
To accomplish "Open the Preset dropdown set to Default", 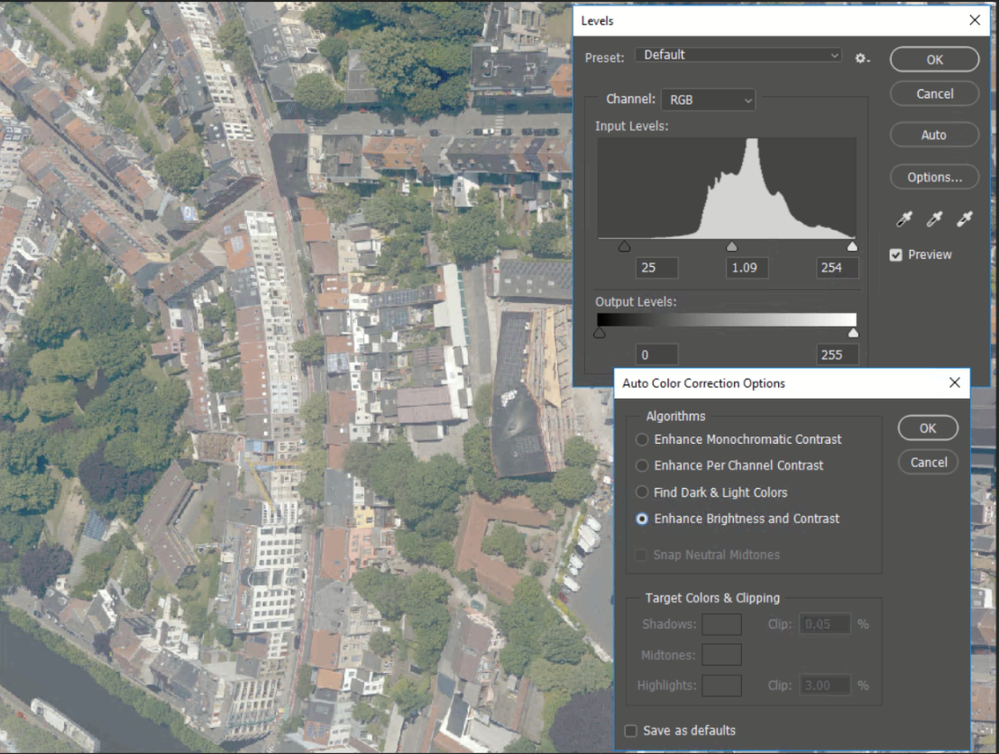I will pyautogui.click(x=738, y=55).
